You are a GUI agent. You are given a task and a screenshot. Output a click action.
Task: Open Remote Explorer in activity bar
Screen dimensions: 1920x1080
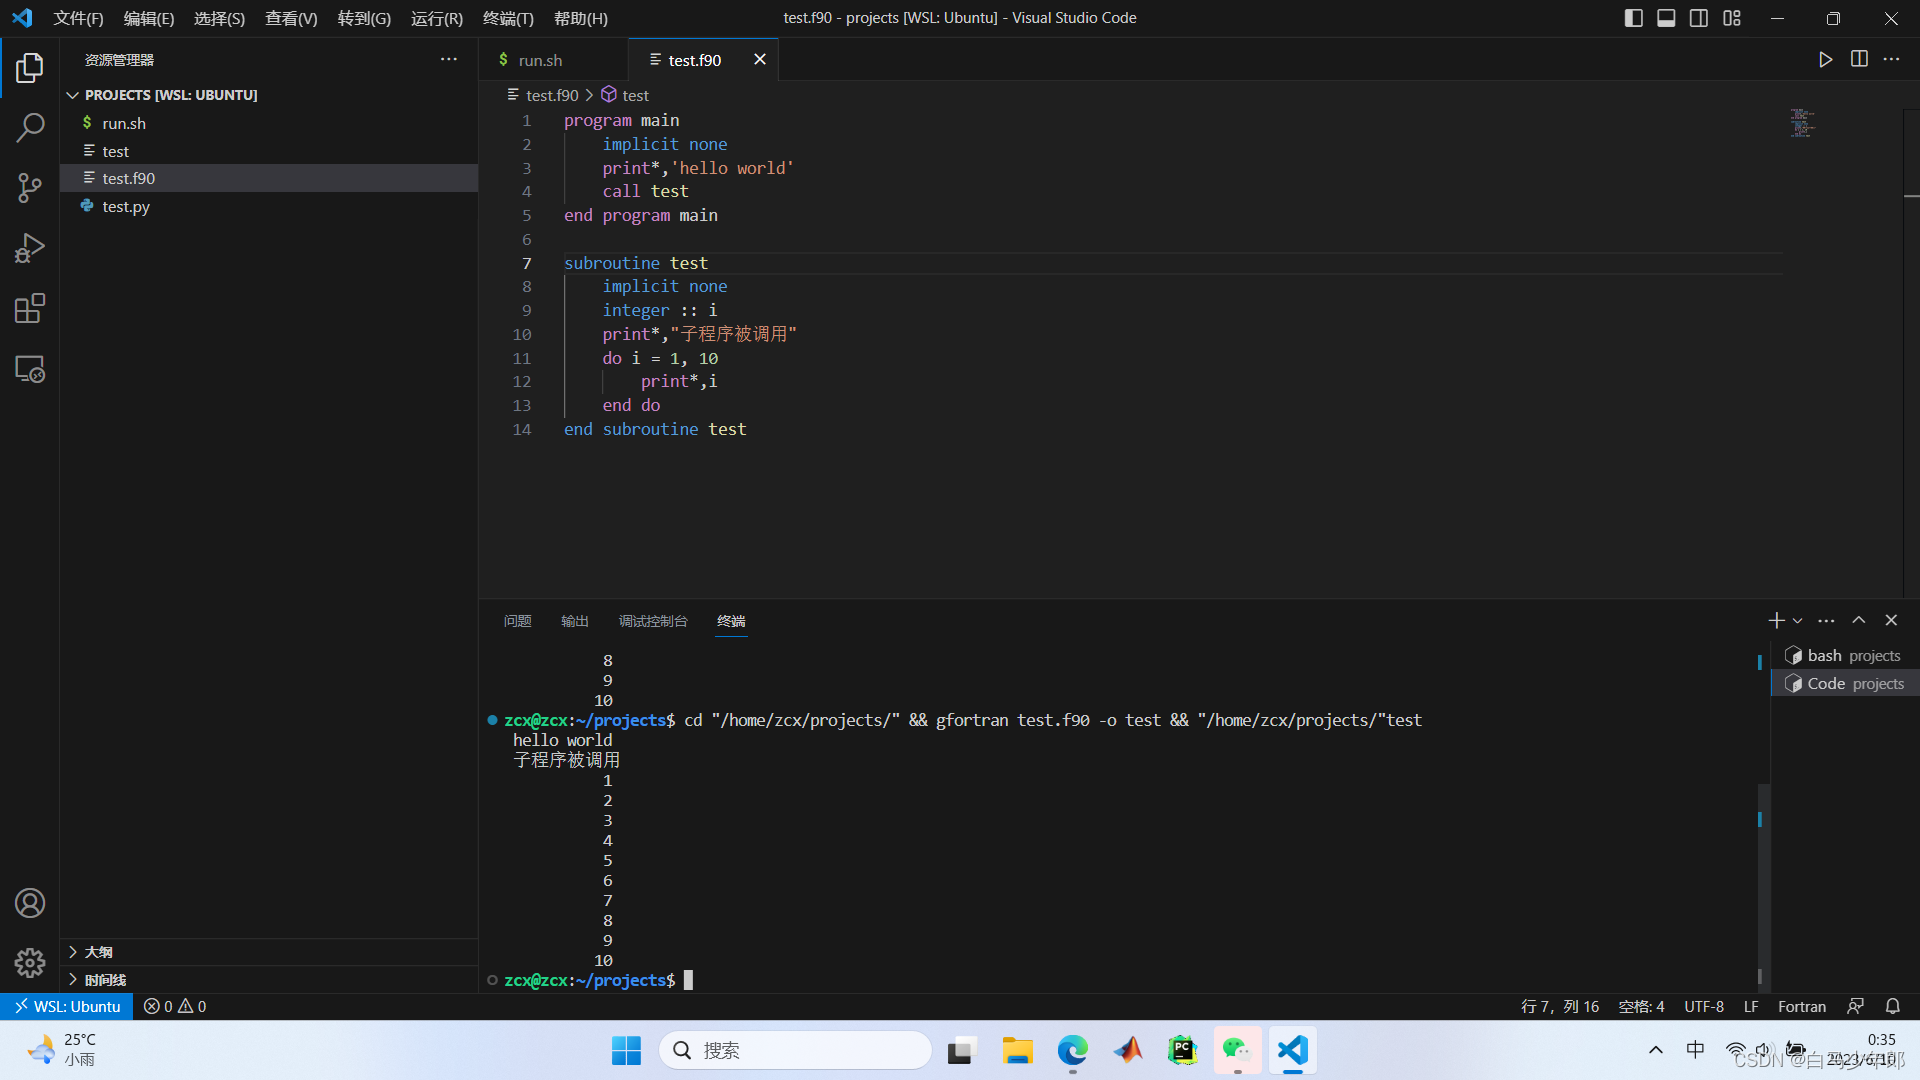click(30, 369)
